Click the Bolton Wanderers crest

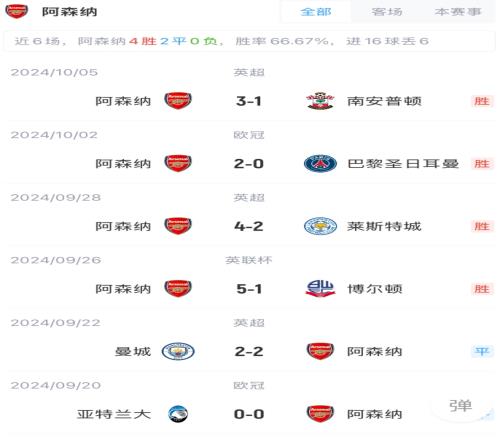320,288
